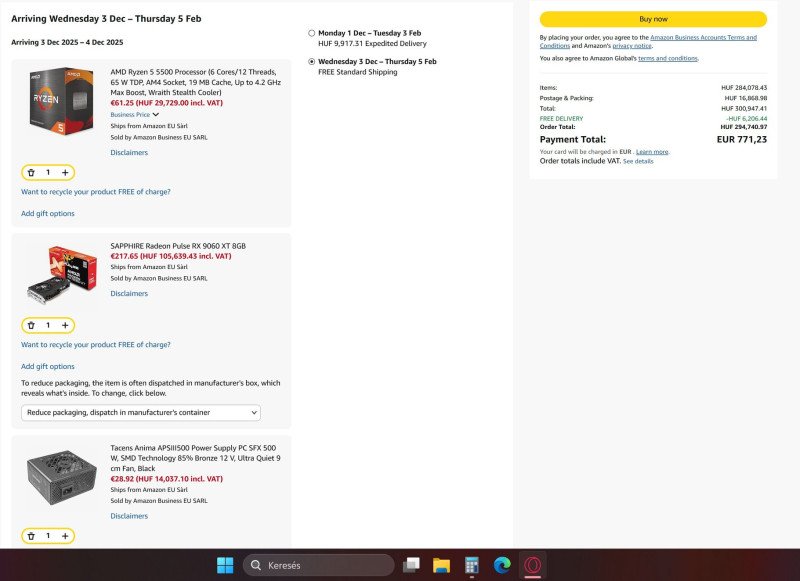This screenshot has width=800, height=581.
Task: Open the Calculator app on taskbar
Action: coord(471,565)
